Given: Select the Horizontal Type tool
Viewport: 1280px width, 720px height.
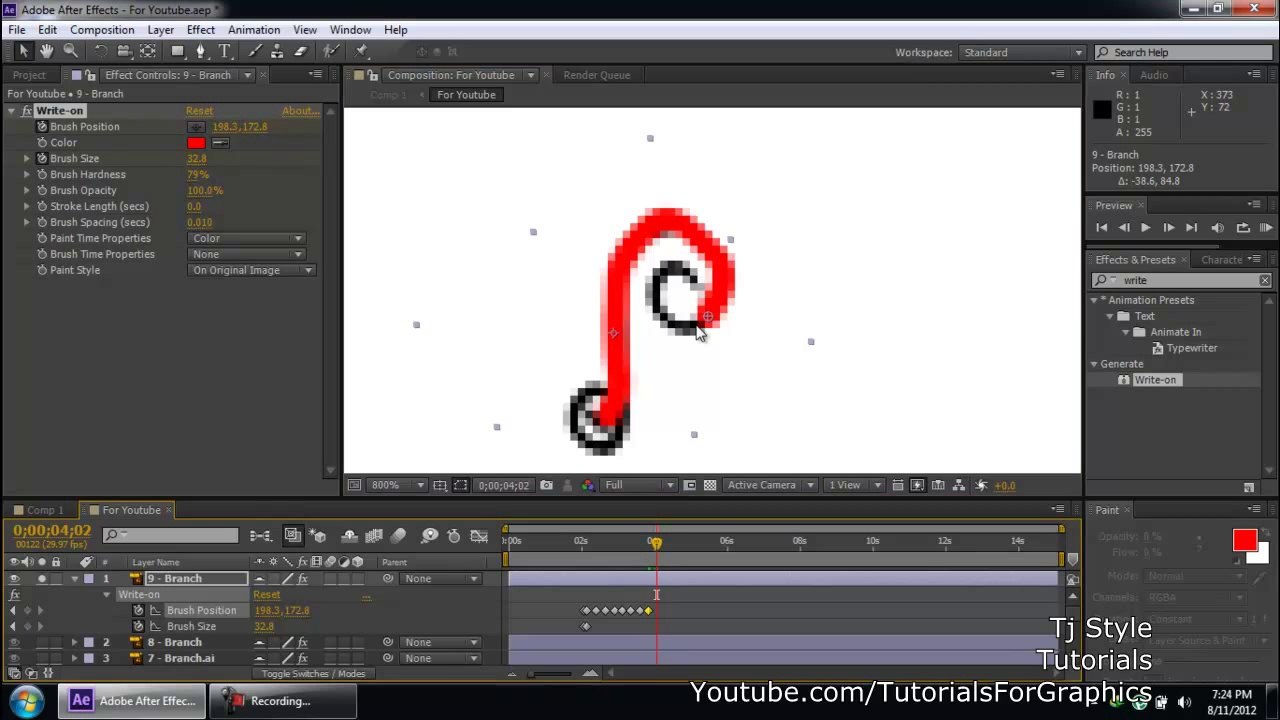Looking at the screenshot, I should point(225,51).
